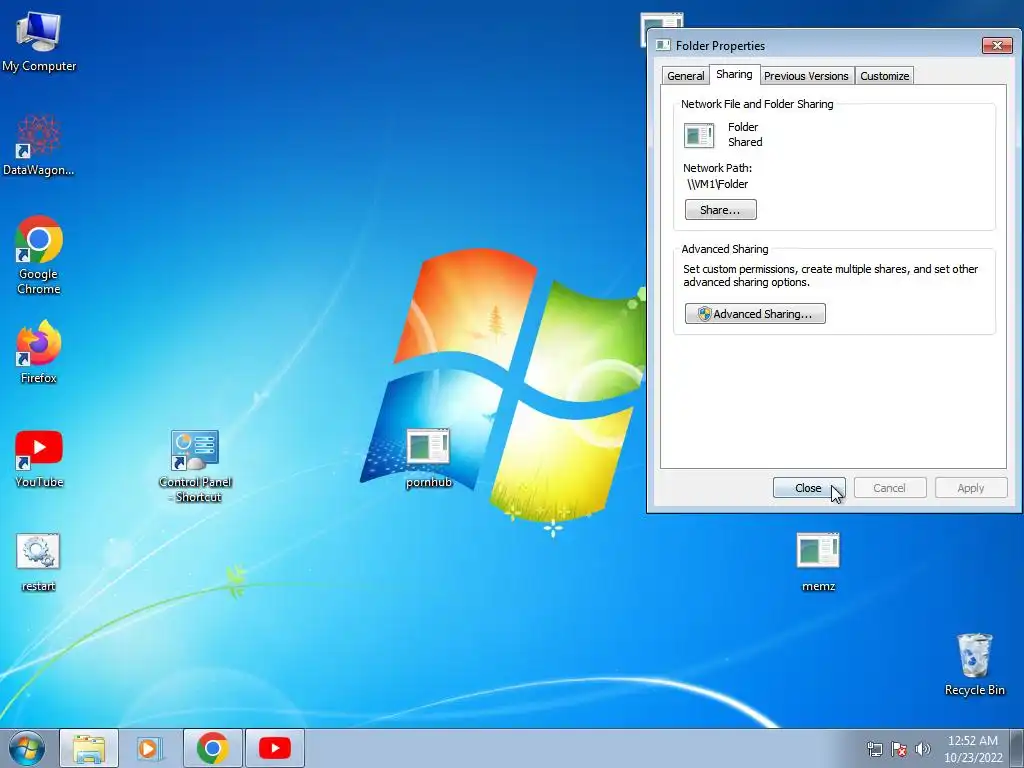Select the restart desktop icon
Screen dimensions: 1024x768
click(x=38, y=562)
